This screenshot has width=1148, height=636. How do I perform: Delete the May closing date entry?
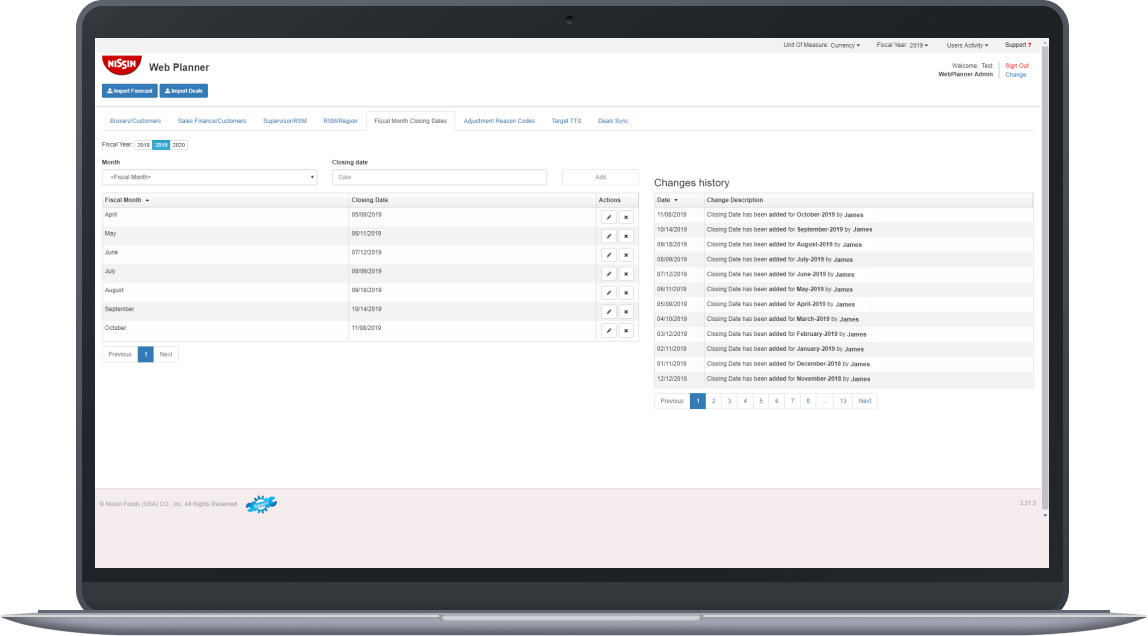click(626, 235)
